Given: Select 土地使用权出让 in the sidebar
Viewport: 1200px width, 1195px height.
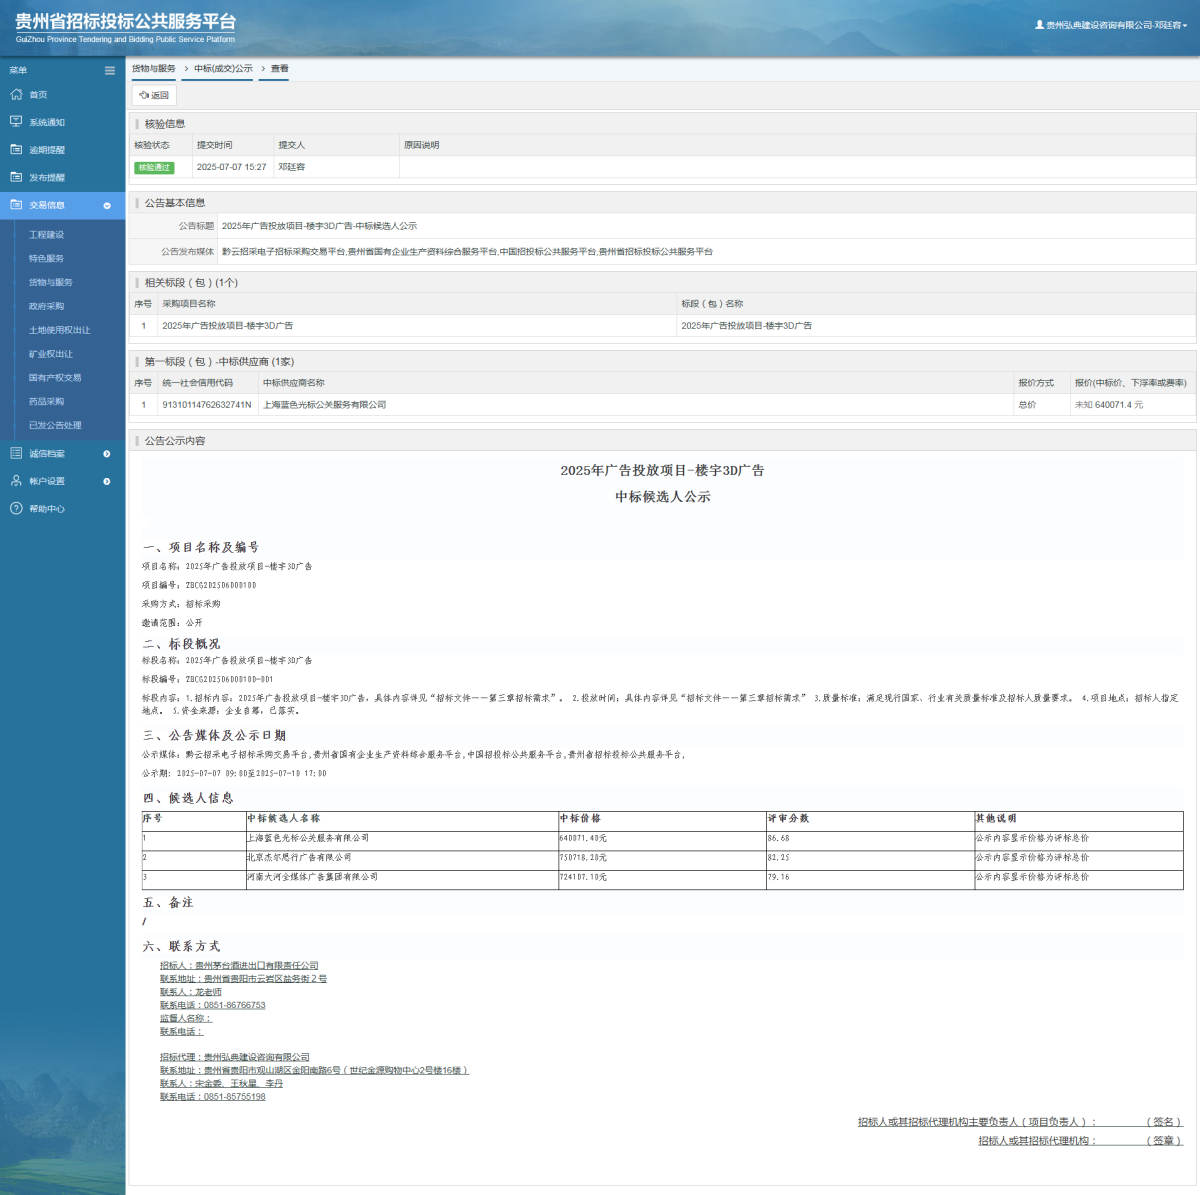Looking at the screenshot, I should click(x=59, y=330).
